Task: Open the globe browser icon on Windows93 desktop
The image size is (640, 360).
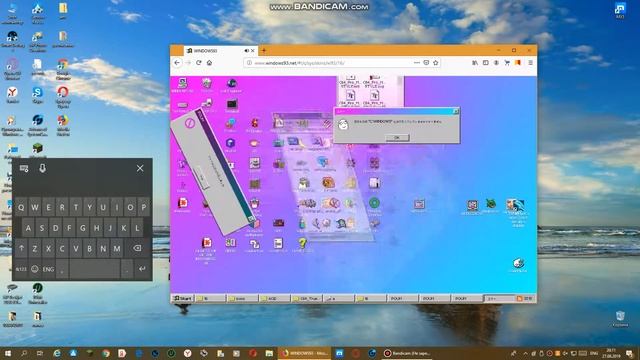Action: pos(232,84)
